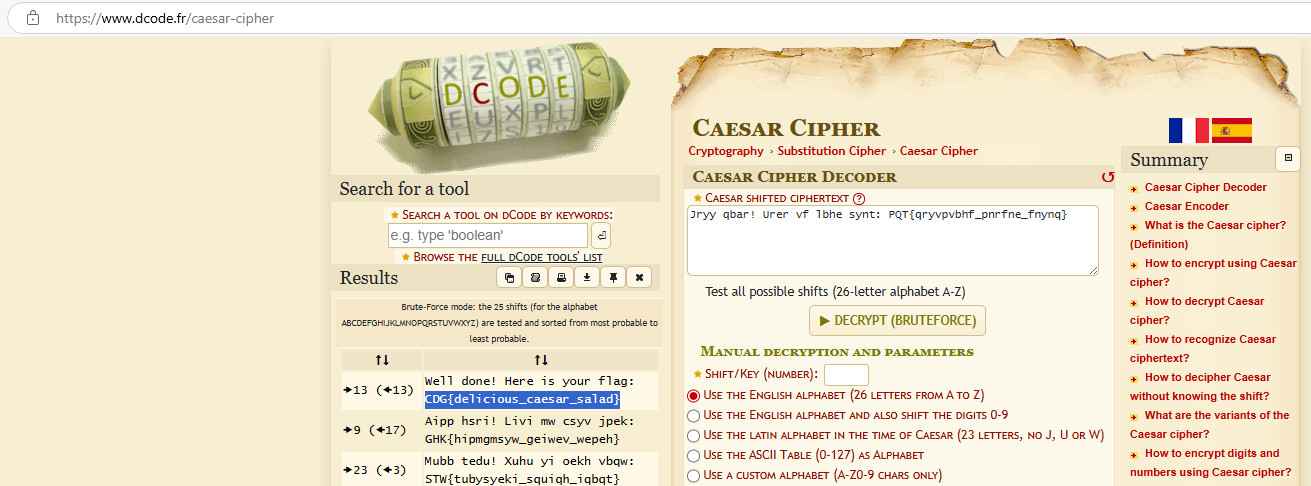
Task: Open How to recognize Caesar ciphertext link
Action: point(1203,348)
